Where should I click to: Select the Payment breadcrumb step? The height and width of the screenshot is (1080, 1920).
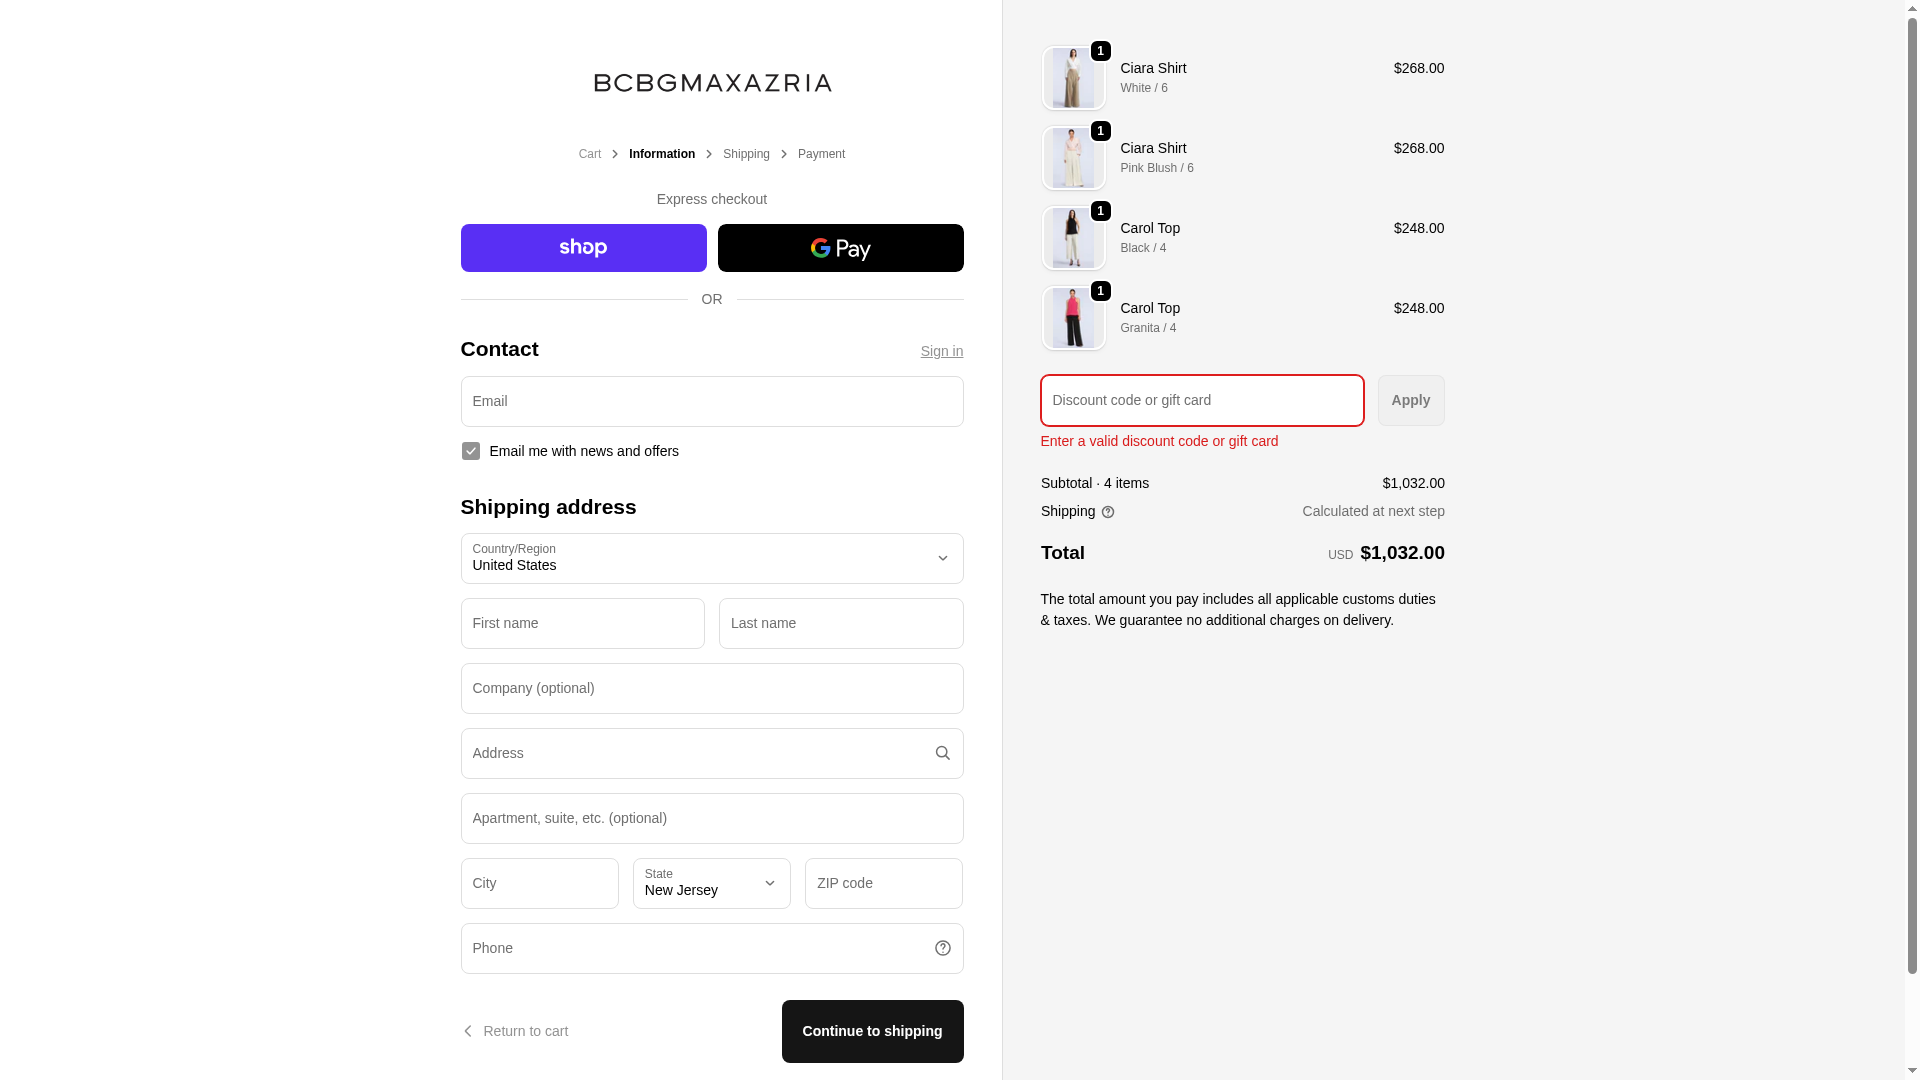(821, 154)
